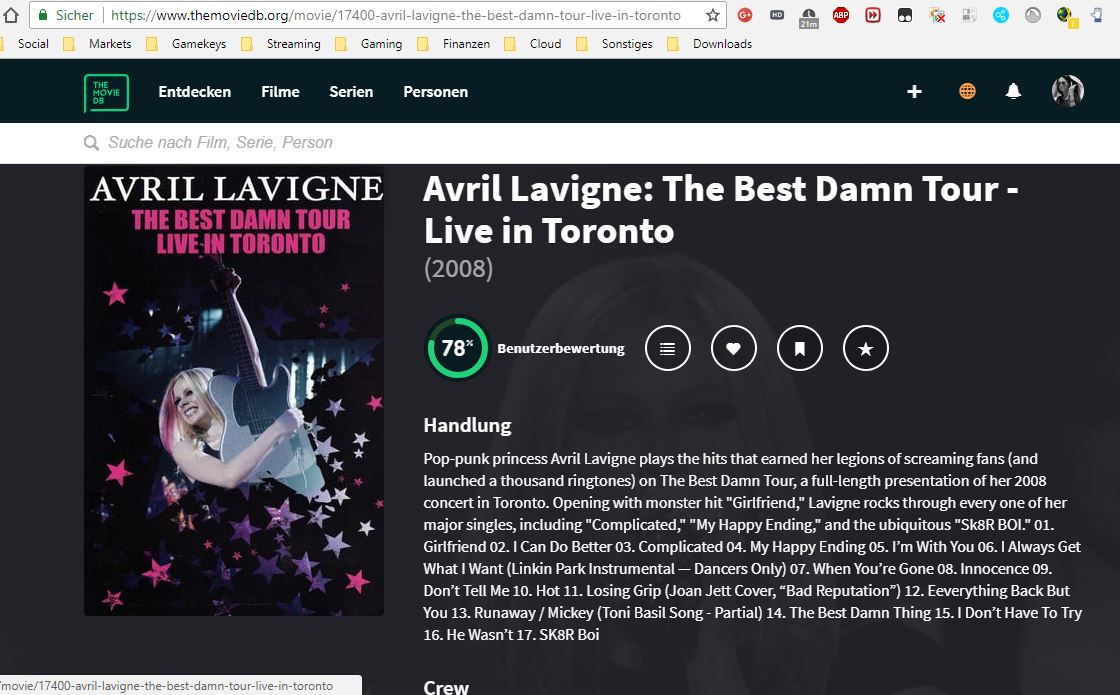Screen dimensions: 1120x695
Task: Click the search magnifier icon
Action: pos(91,143)
